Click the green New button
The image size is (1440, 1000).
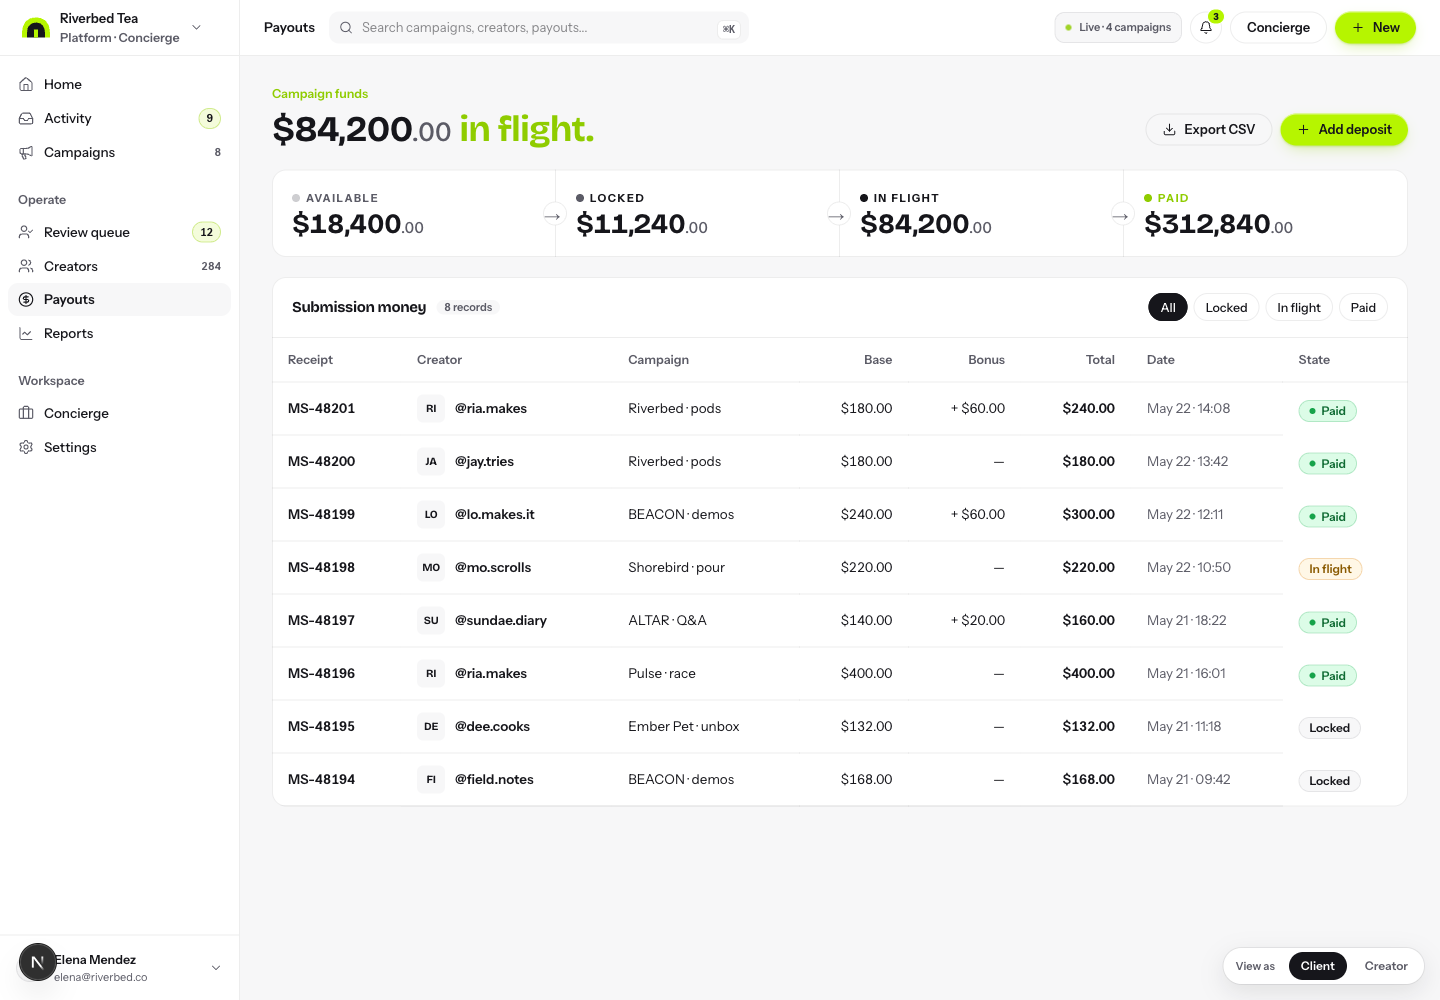[x=1375, y=28]
